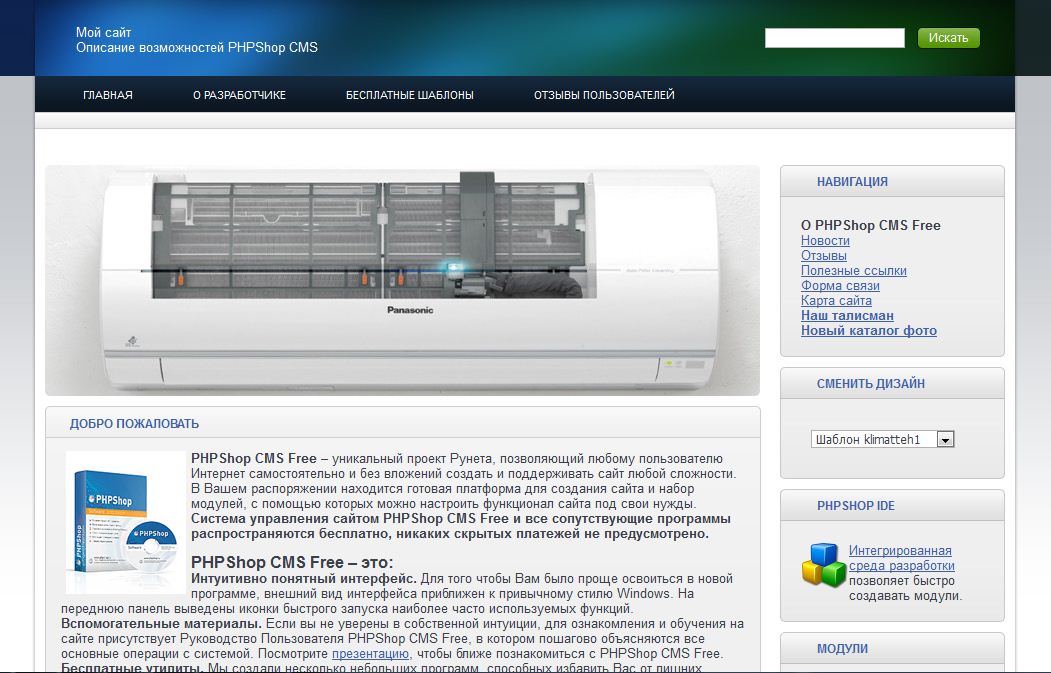This screenshot has width=1051, height=673.
Task: Open ОТЗЫВЫ ПОЛЬЗОВАТЕЛЕЙ menu item
Action: (604, 95)
